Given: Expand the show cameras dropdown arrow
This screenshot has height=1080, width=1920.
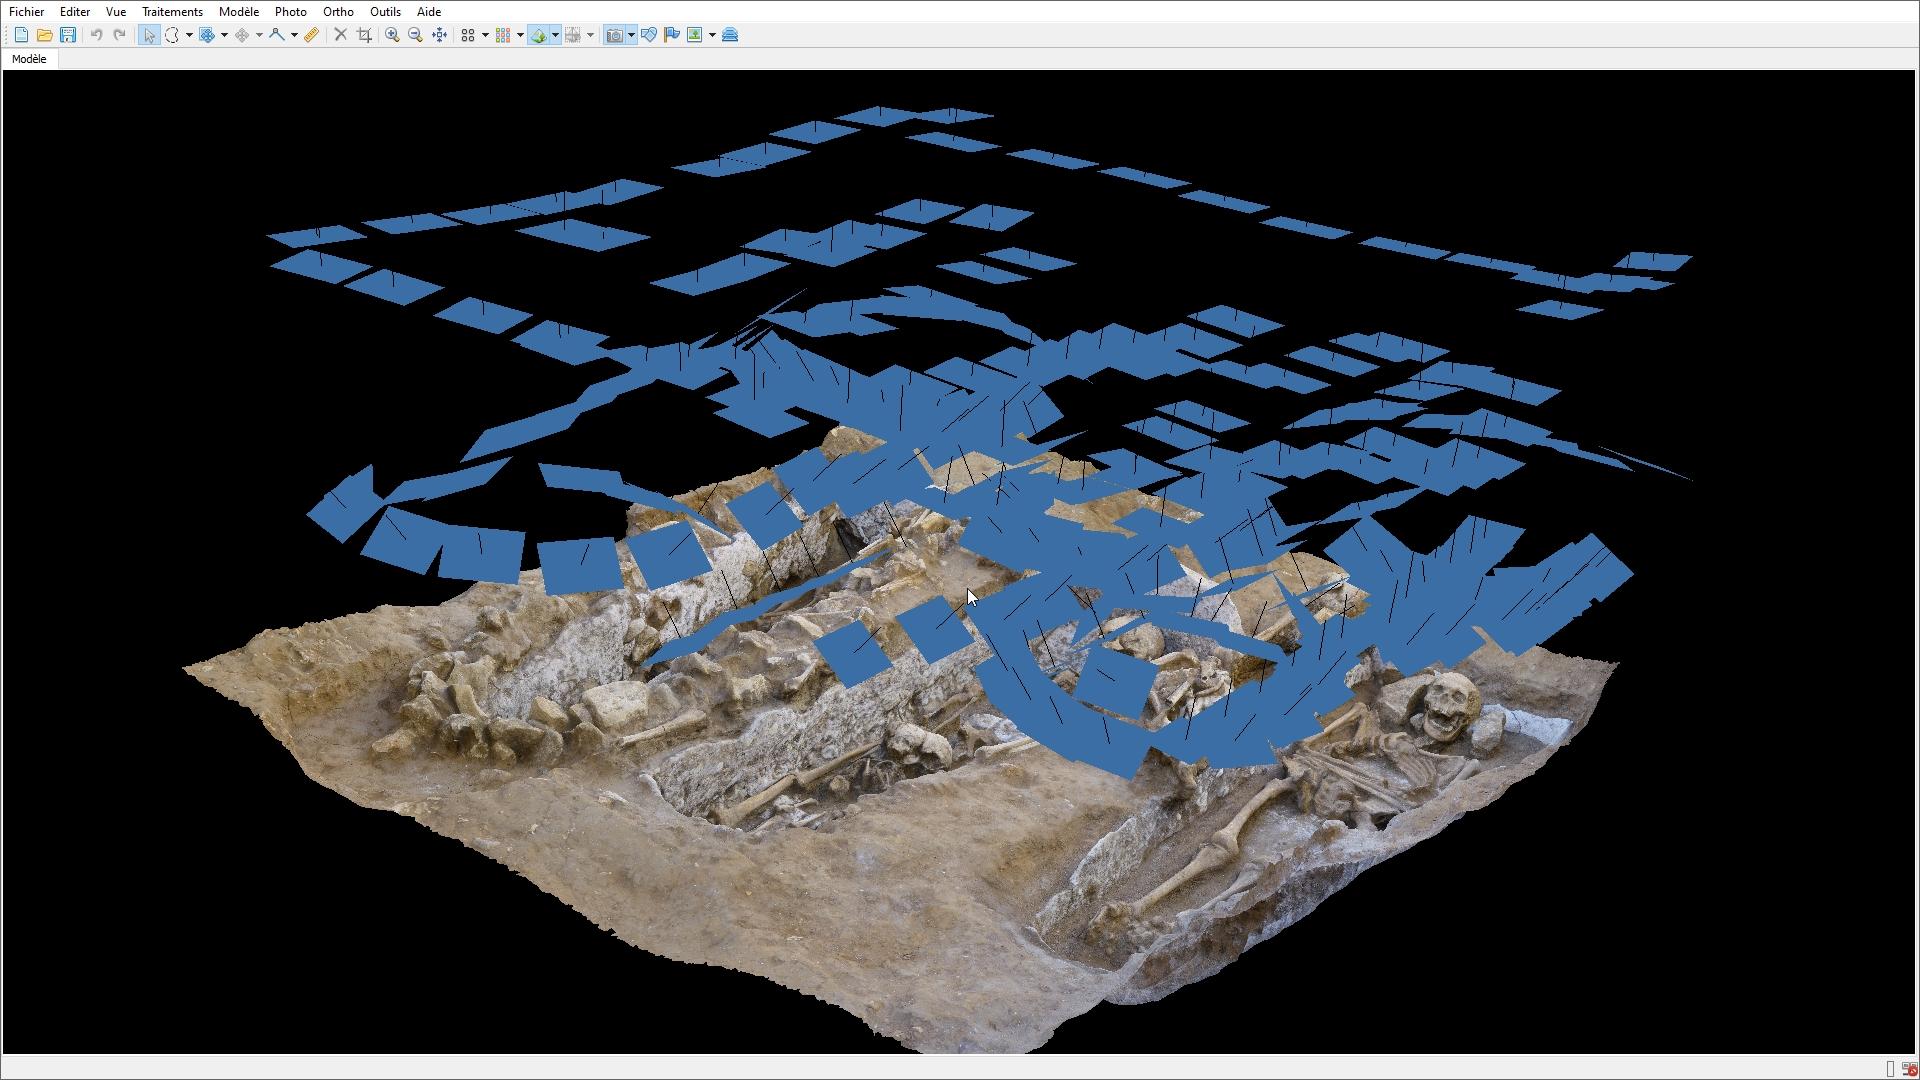Looking at the screenshot, I should (x=631, y=35).
